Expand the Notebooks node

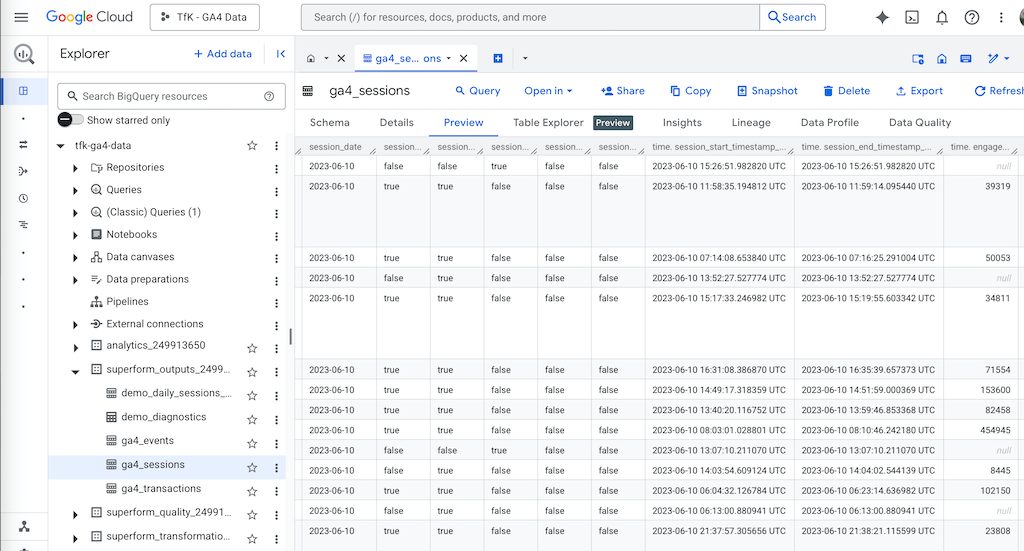75,235
